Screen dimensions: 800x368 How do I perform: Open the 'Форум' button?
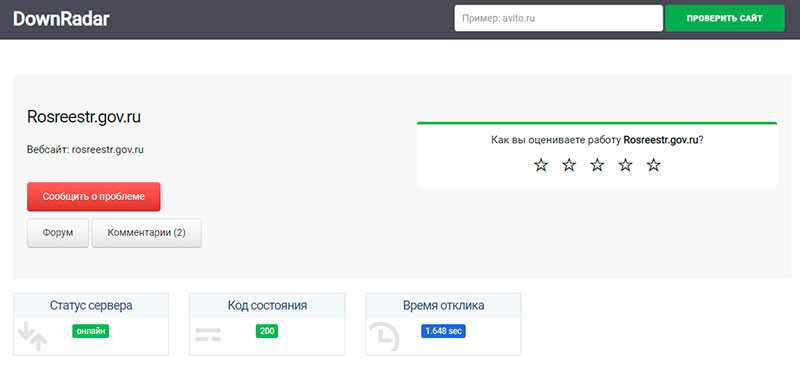[x=58, y=233]
